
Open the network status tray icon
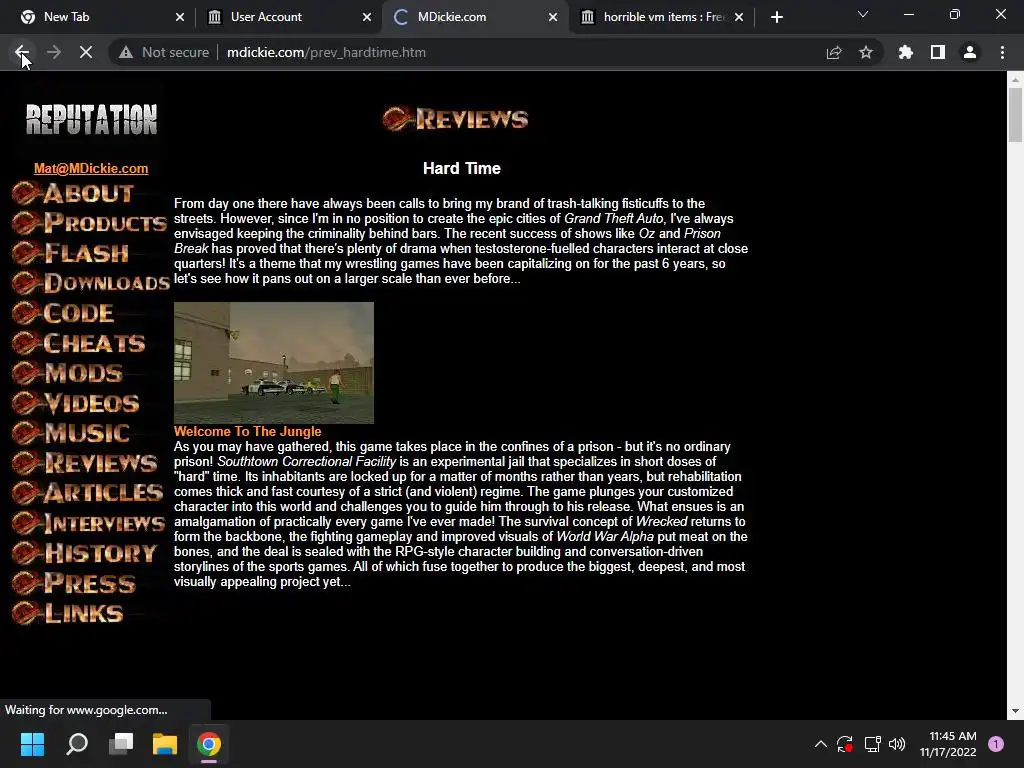pos(872,744)
